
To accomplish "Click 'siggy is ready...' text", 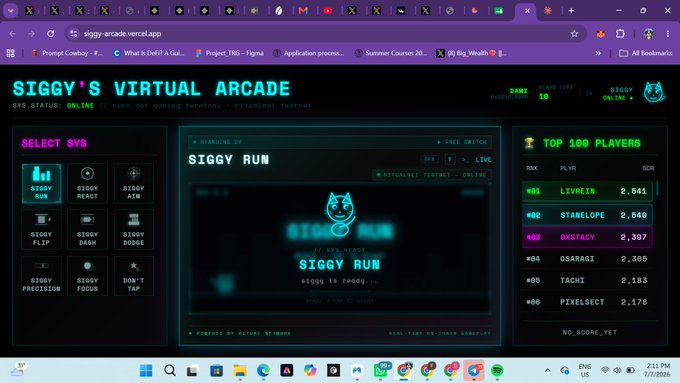I will [340, 281].
